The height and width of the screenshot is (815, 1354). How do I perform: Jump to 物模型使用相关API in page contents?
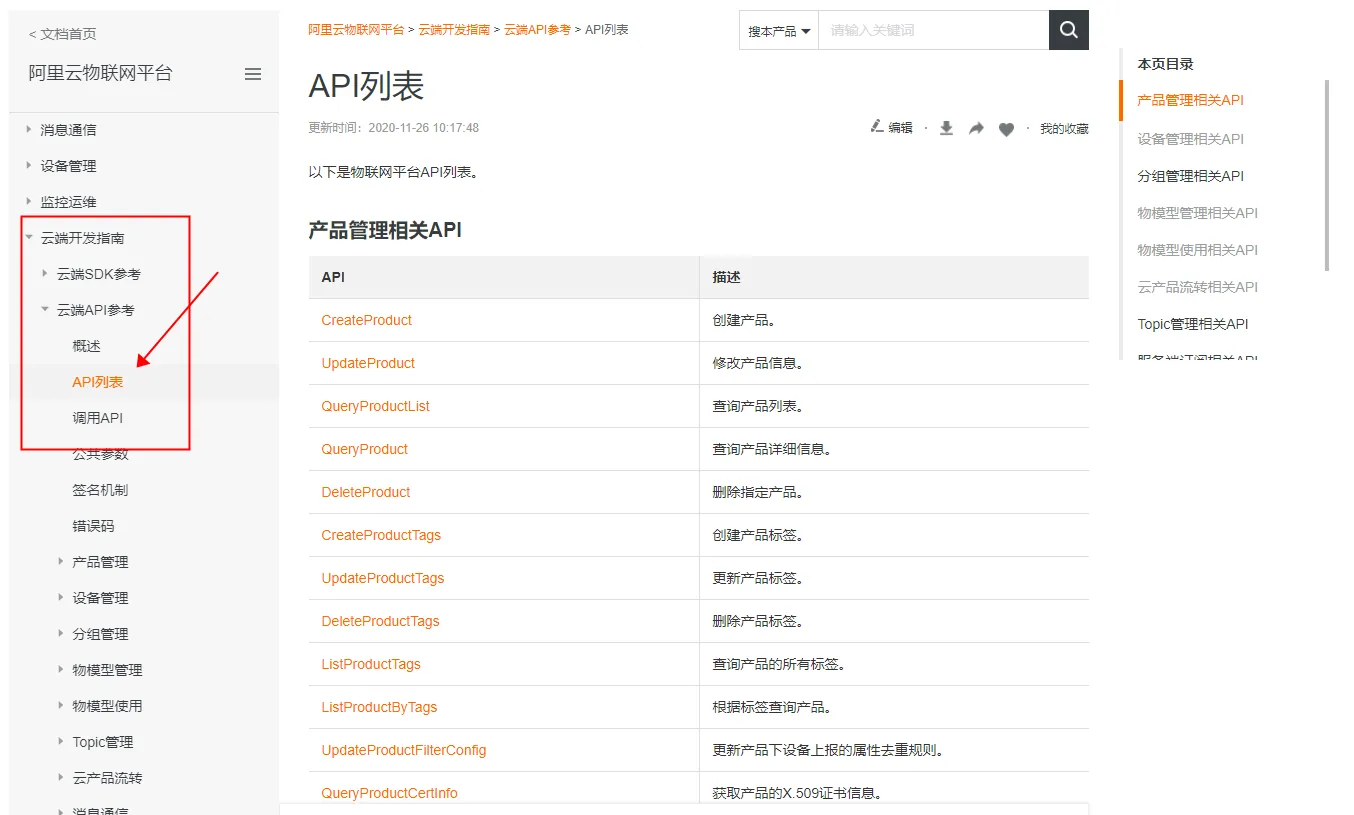1198,250
